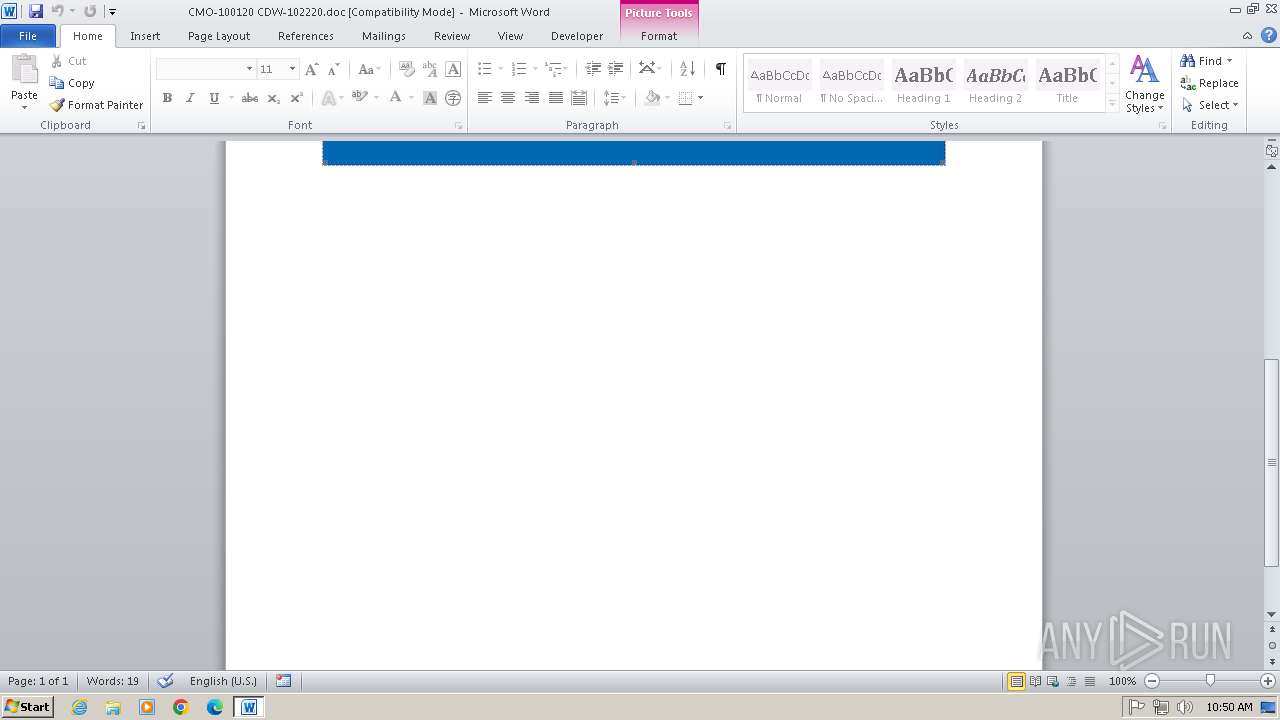Toggle Strikethrough formatting
1280x720 pixels.
250,98
